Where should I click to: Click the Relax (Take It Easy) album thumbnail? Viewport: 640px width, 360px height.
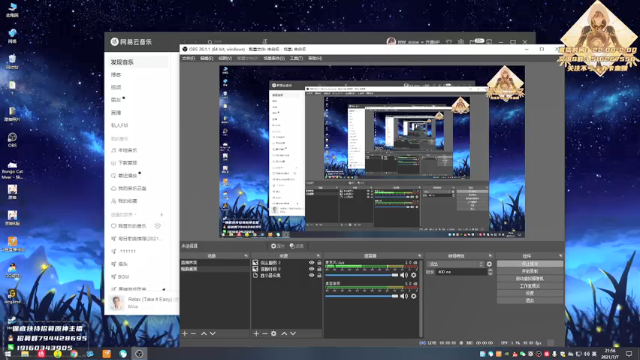(117, 302)
